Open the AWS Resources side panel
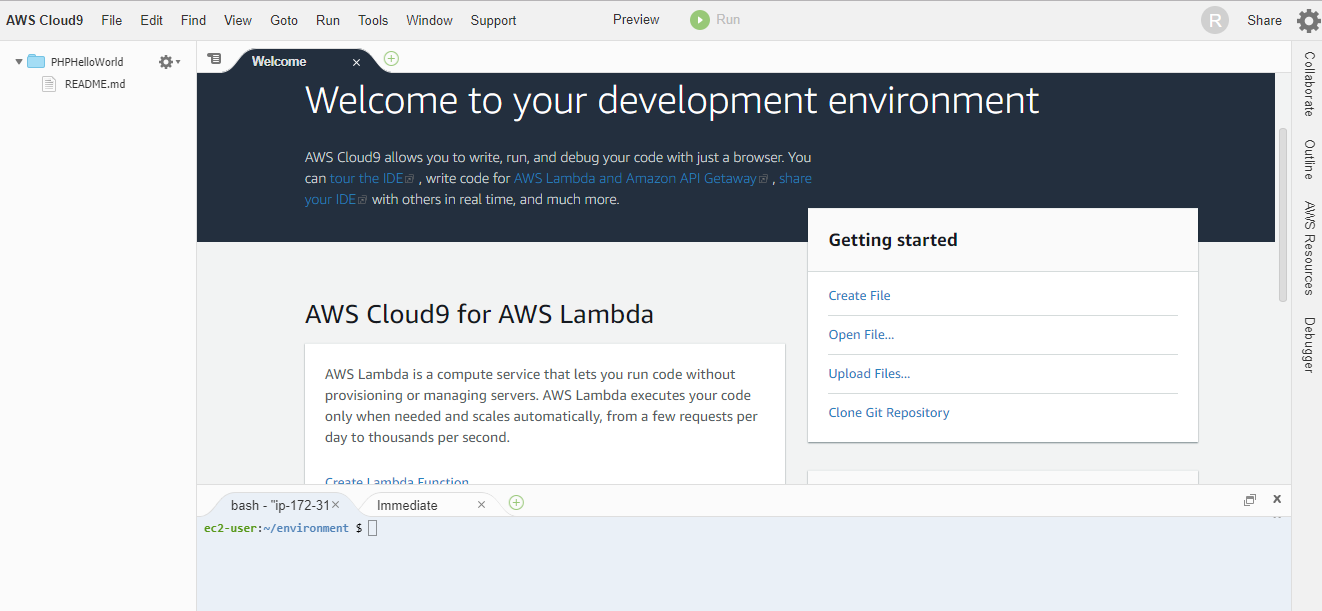 (x=1308, y=248)
